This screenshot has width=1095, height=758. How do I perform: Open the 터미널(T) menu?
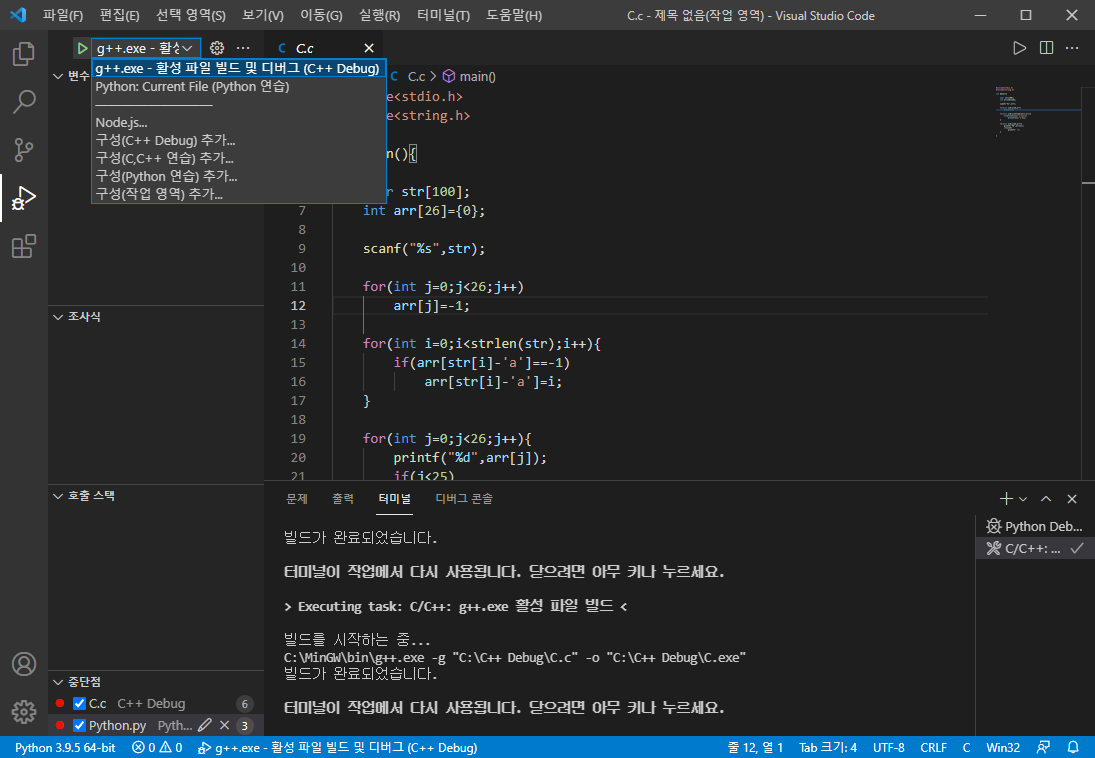pos(443,15)
